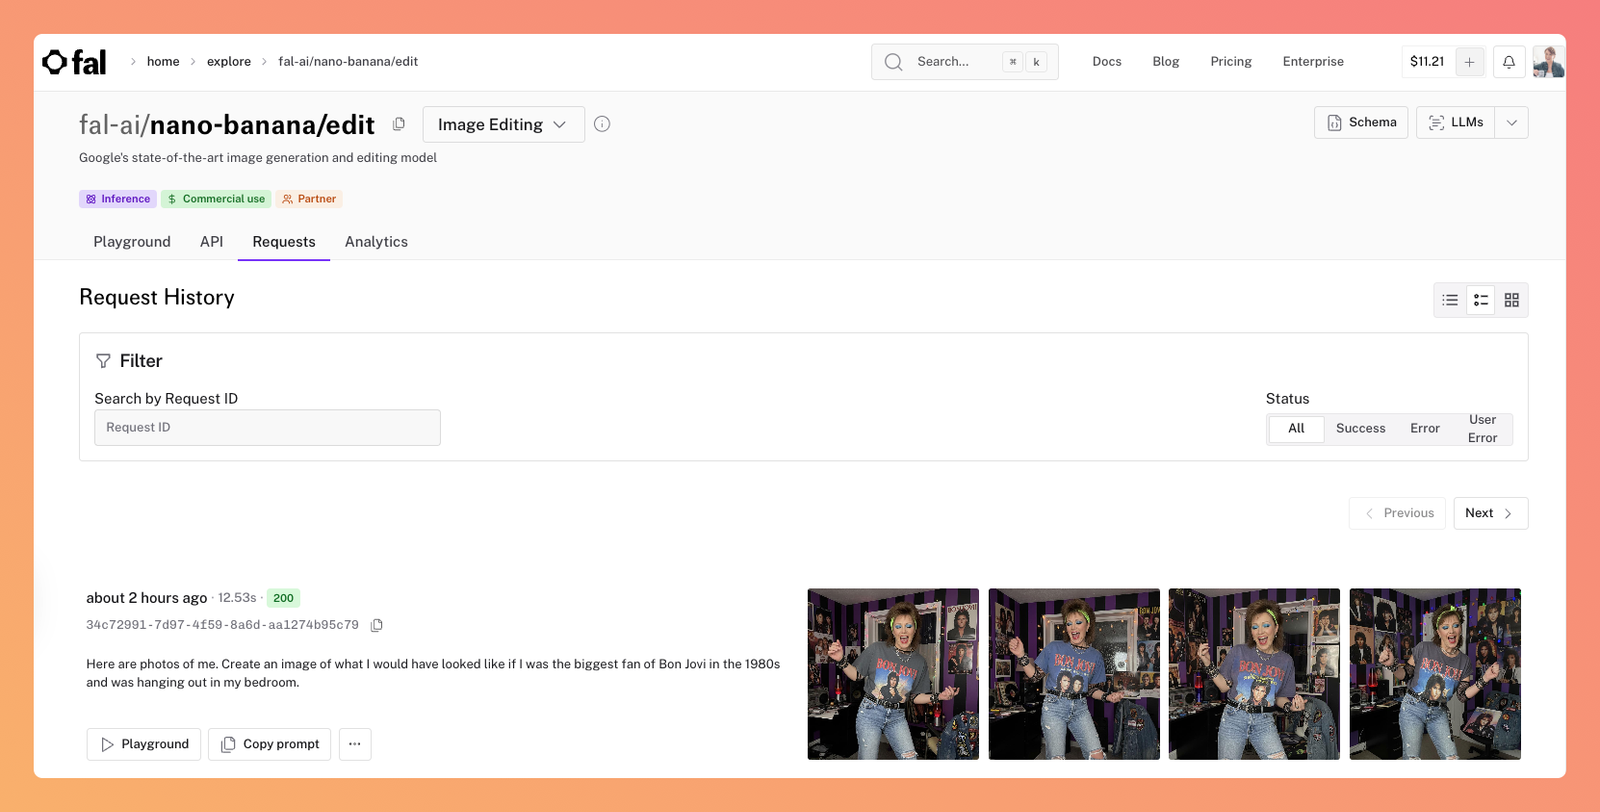Copy the request ID to clipboard
The width and height of the screenshot is (1600, 812).
(x=377, y=625)
